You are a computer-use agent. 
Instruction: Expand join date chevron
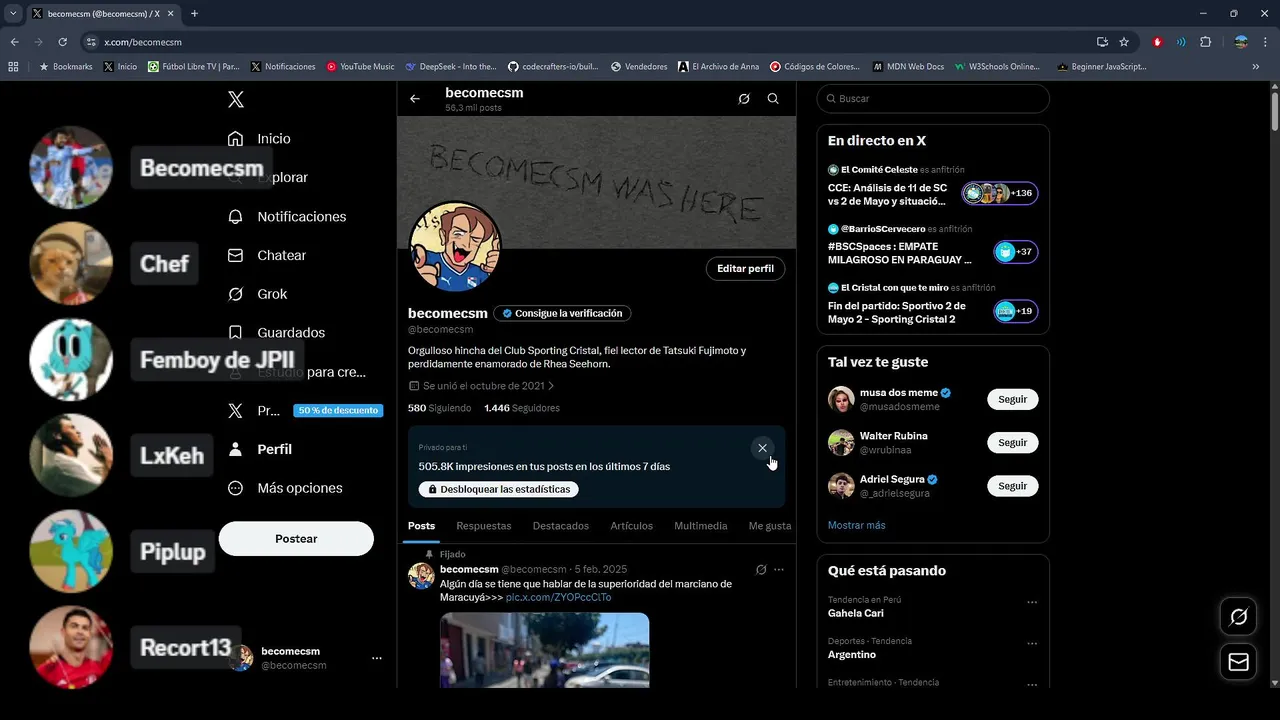point(551,386)
